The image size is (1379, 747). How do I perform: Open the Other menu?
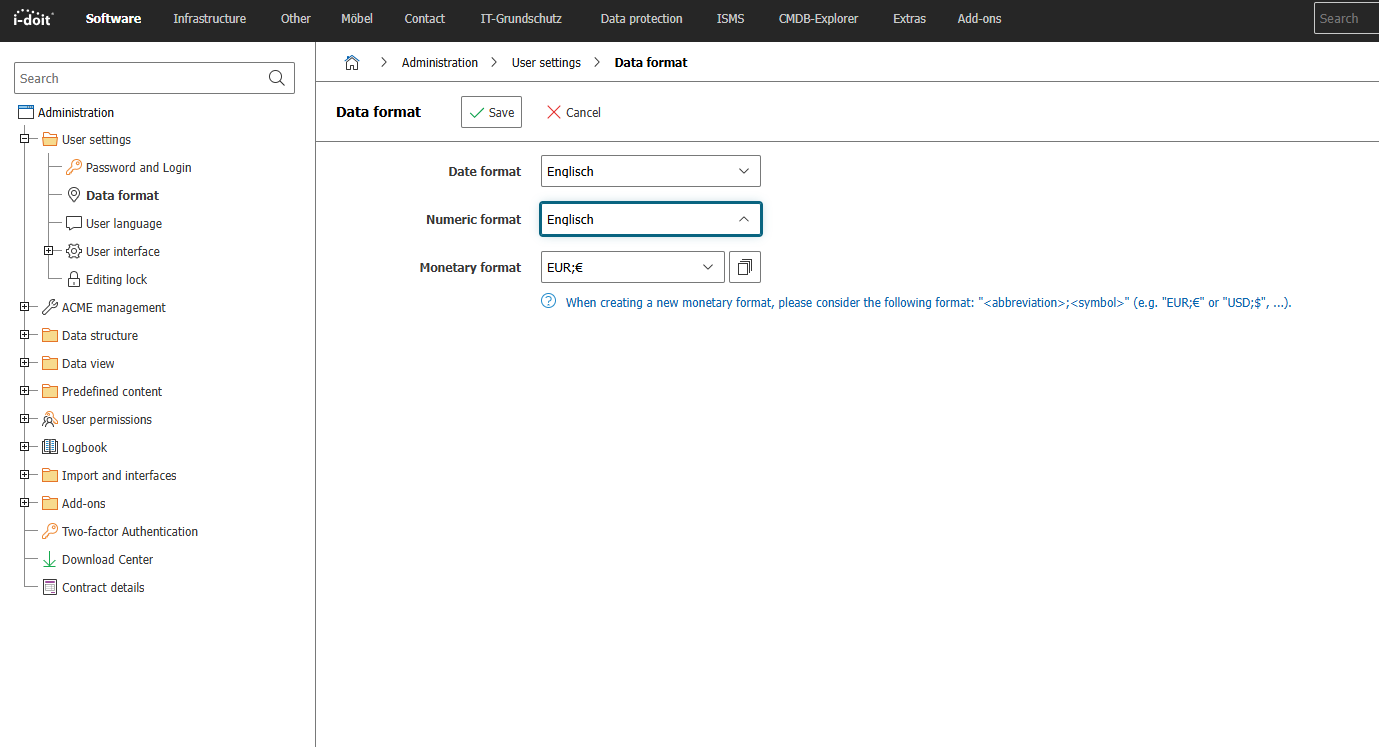(296, 19)
